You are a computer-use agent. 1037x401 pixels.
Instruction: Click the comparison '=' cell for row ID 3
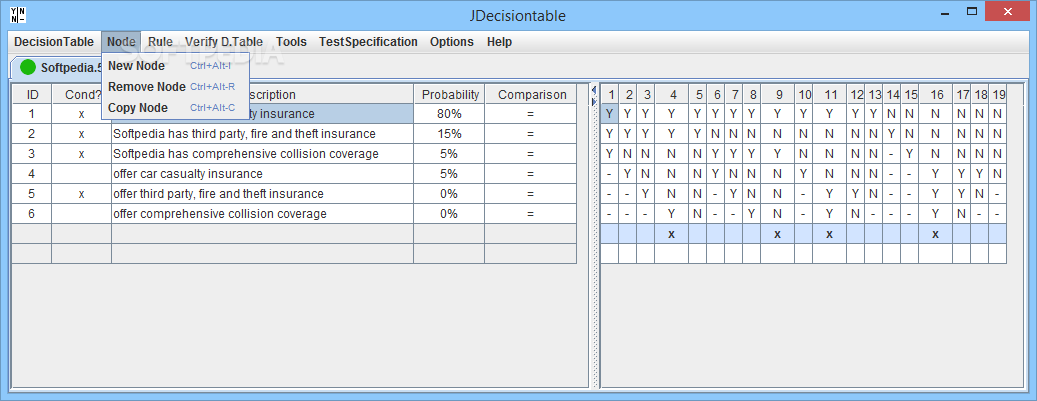(531, 154)
